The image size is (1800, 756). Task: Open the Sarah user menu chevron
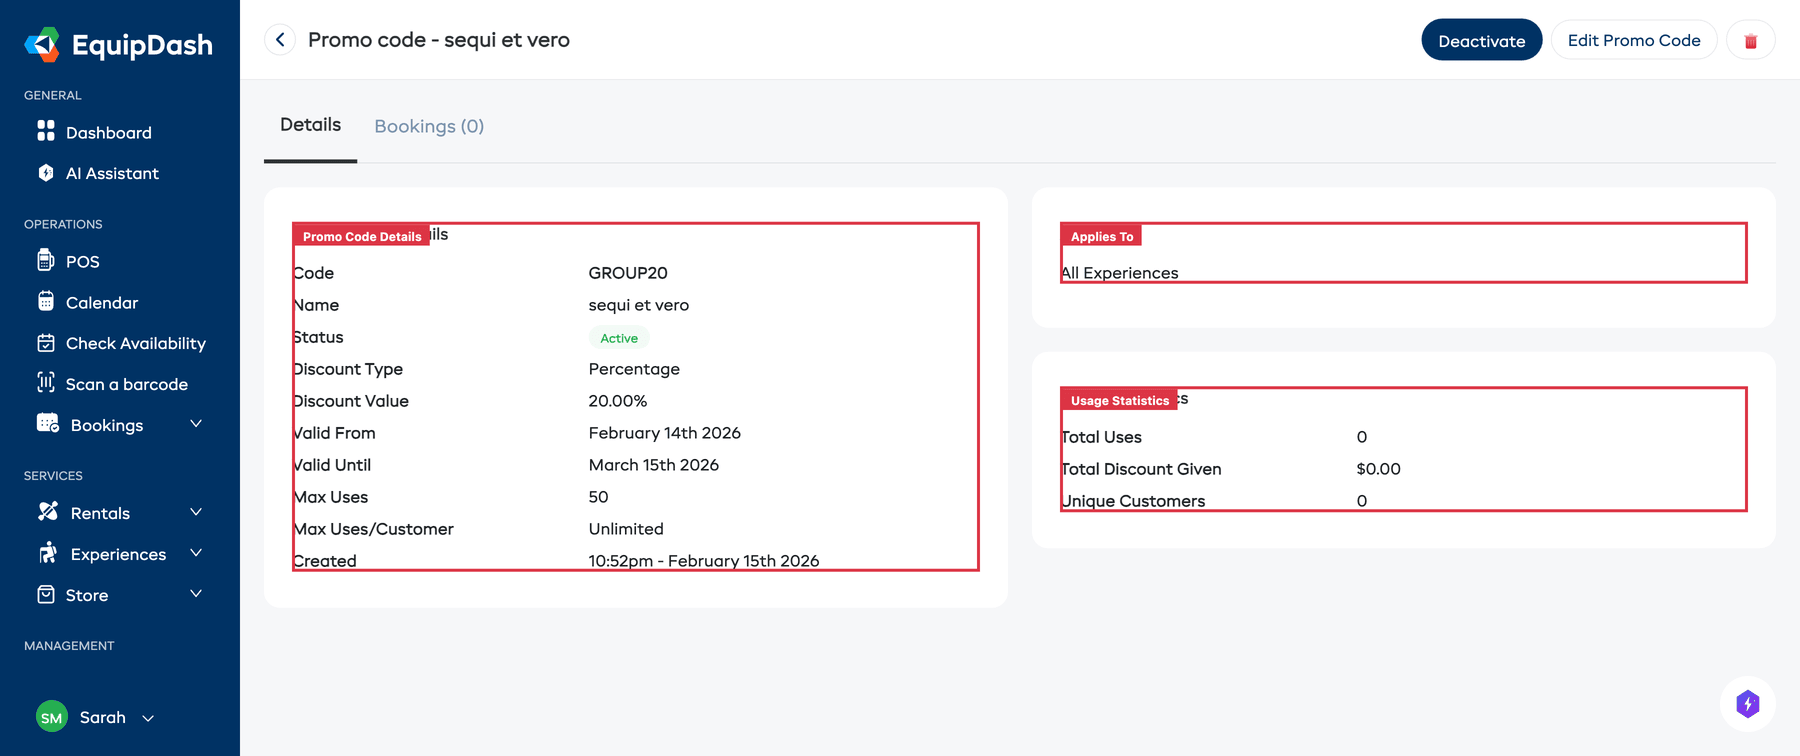148,718
